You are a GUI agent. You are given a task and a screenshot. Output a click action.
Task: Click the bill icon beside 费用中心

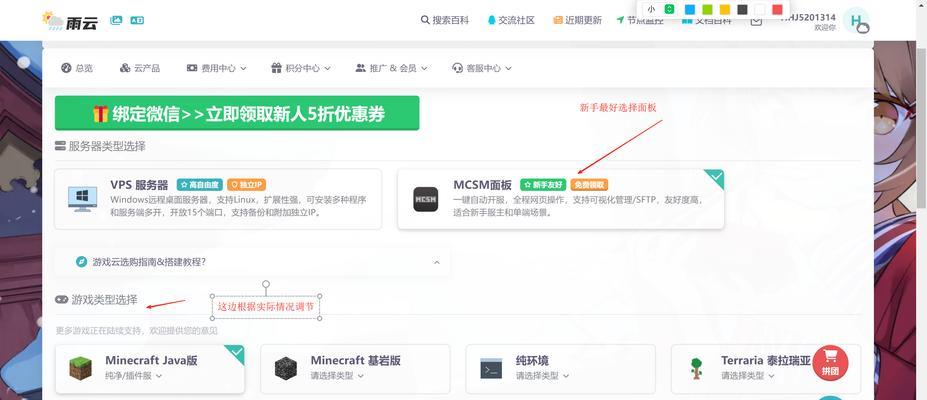(192, 68)
